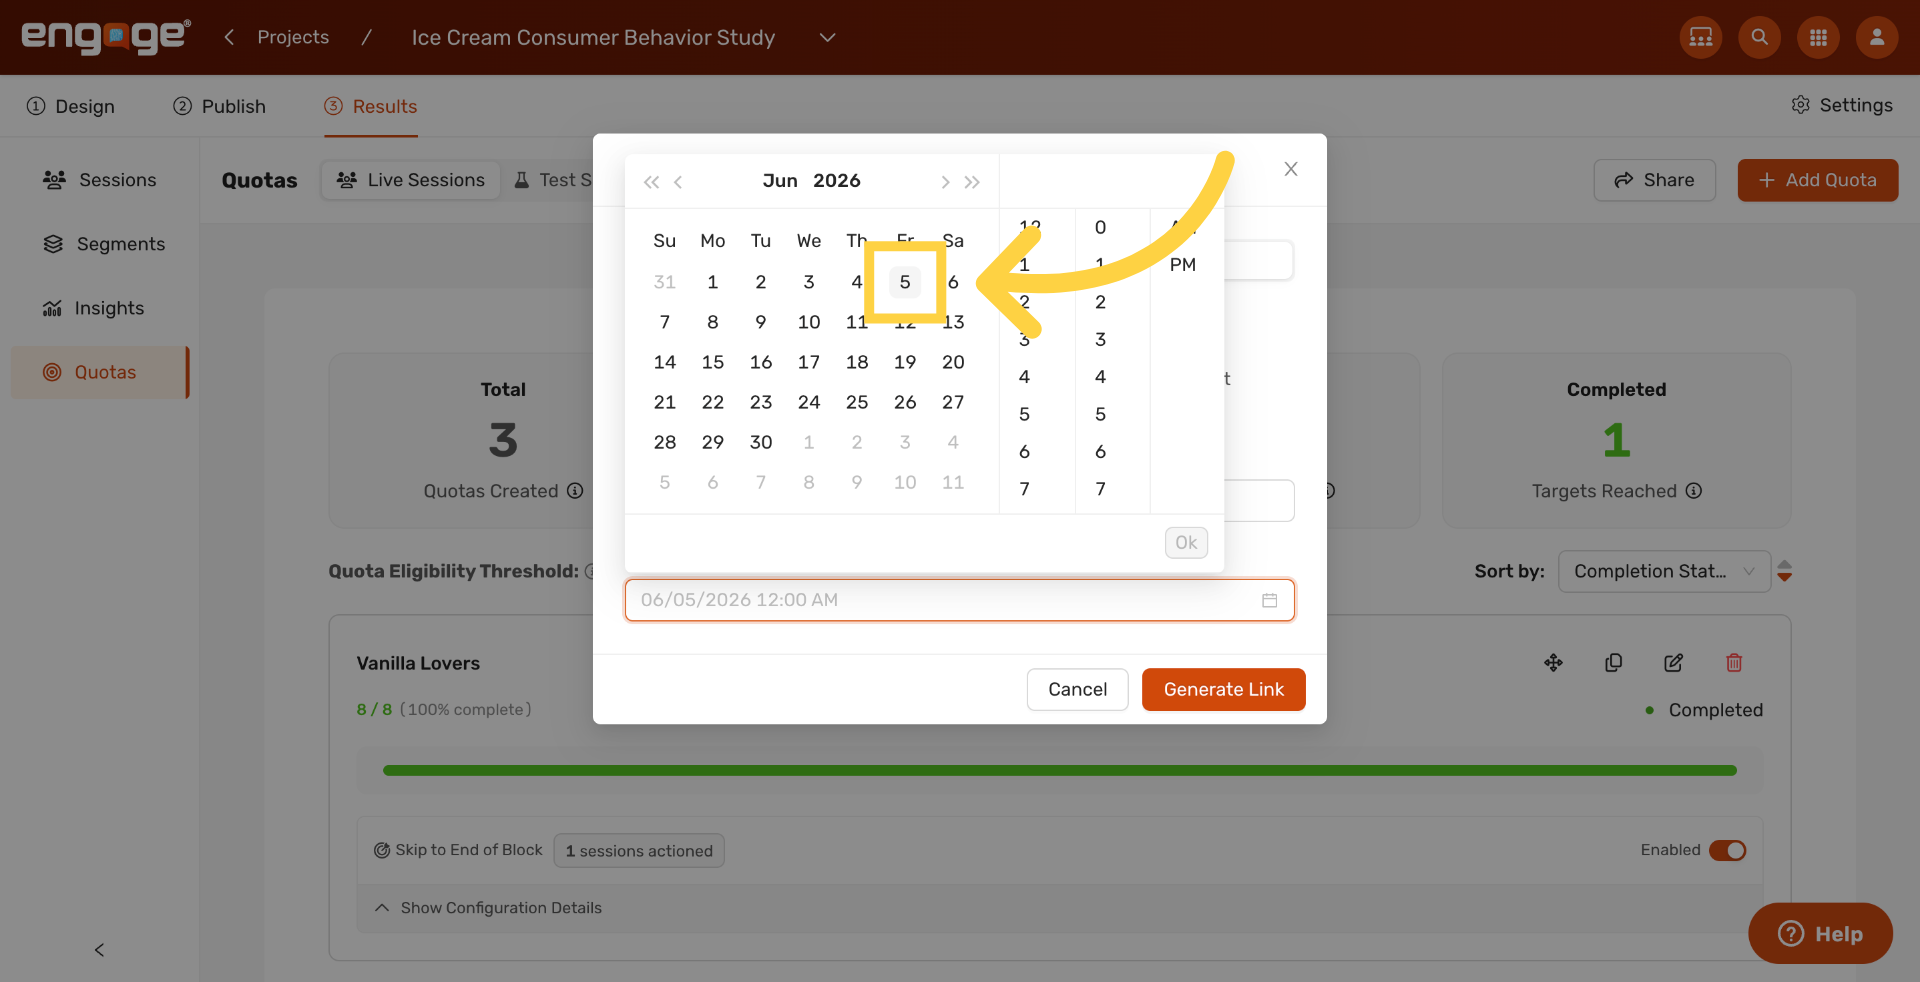Screen dimensions: 1920x982
Task: Open Segments in the sidebar
Action: [x=103, y=244]
